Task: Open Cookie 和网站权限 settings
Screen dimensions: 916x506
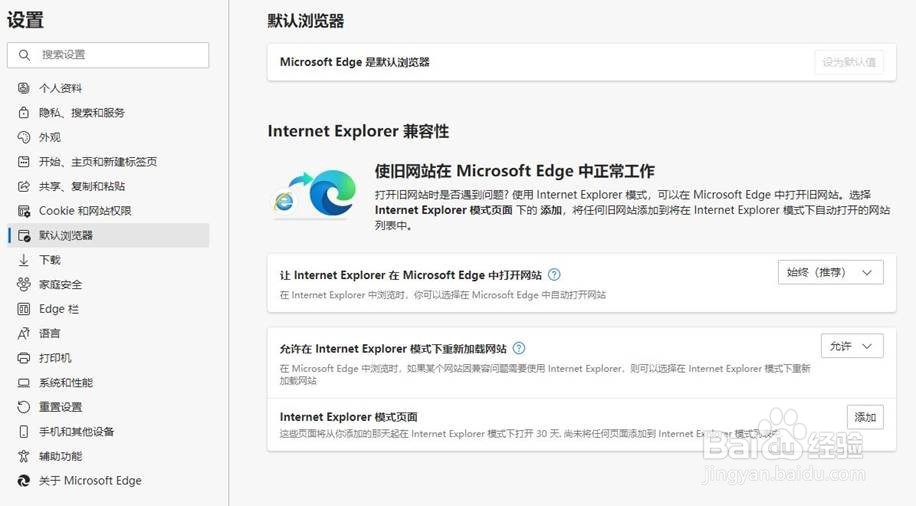Action: pyautogui.click(x=108, y=211)
